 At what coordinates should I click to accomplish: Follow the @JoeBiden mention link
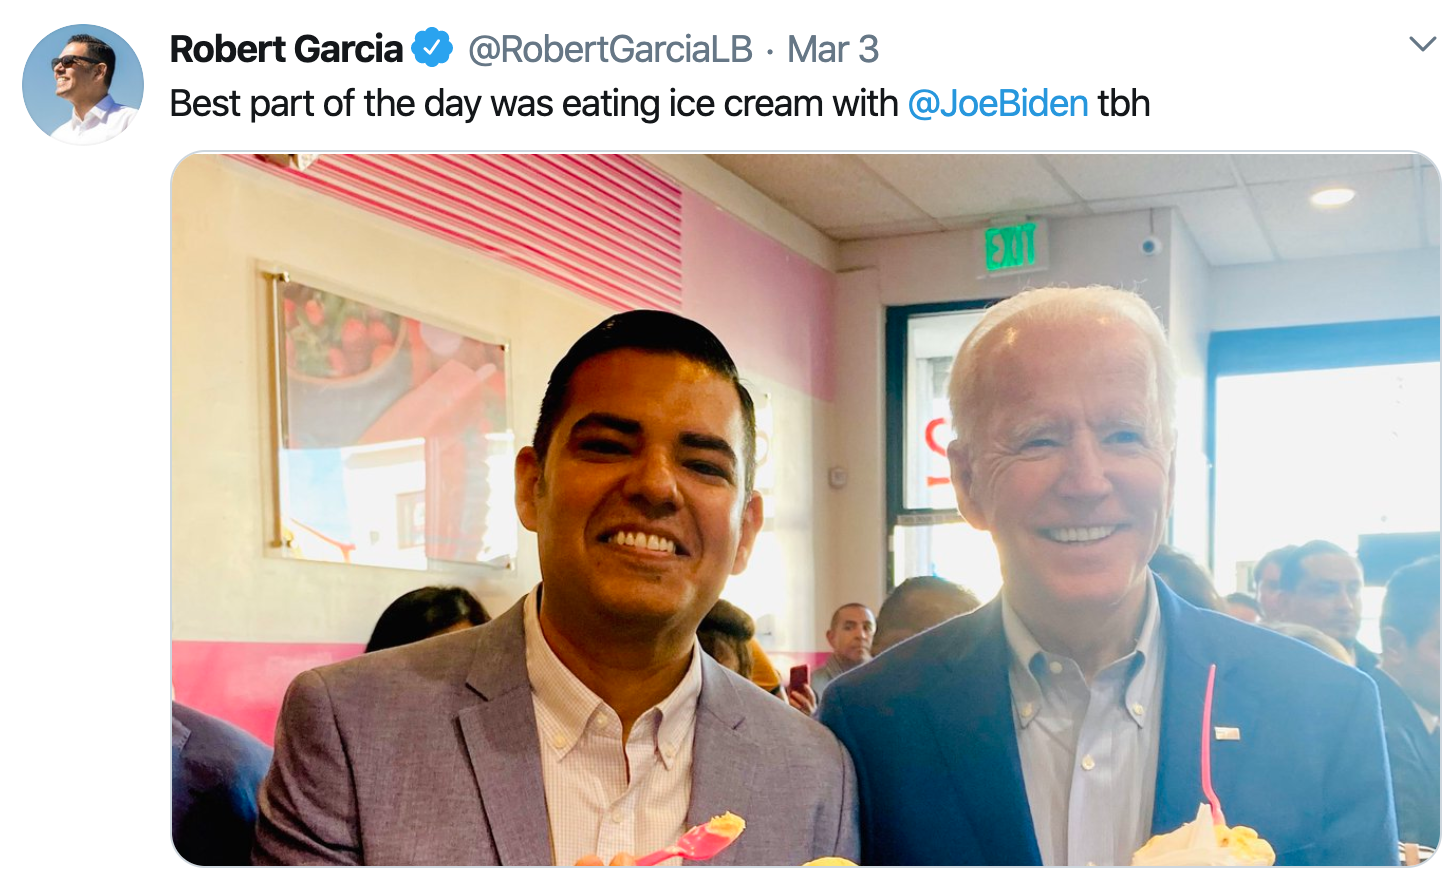(x=998, y=103)
